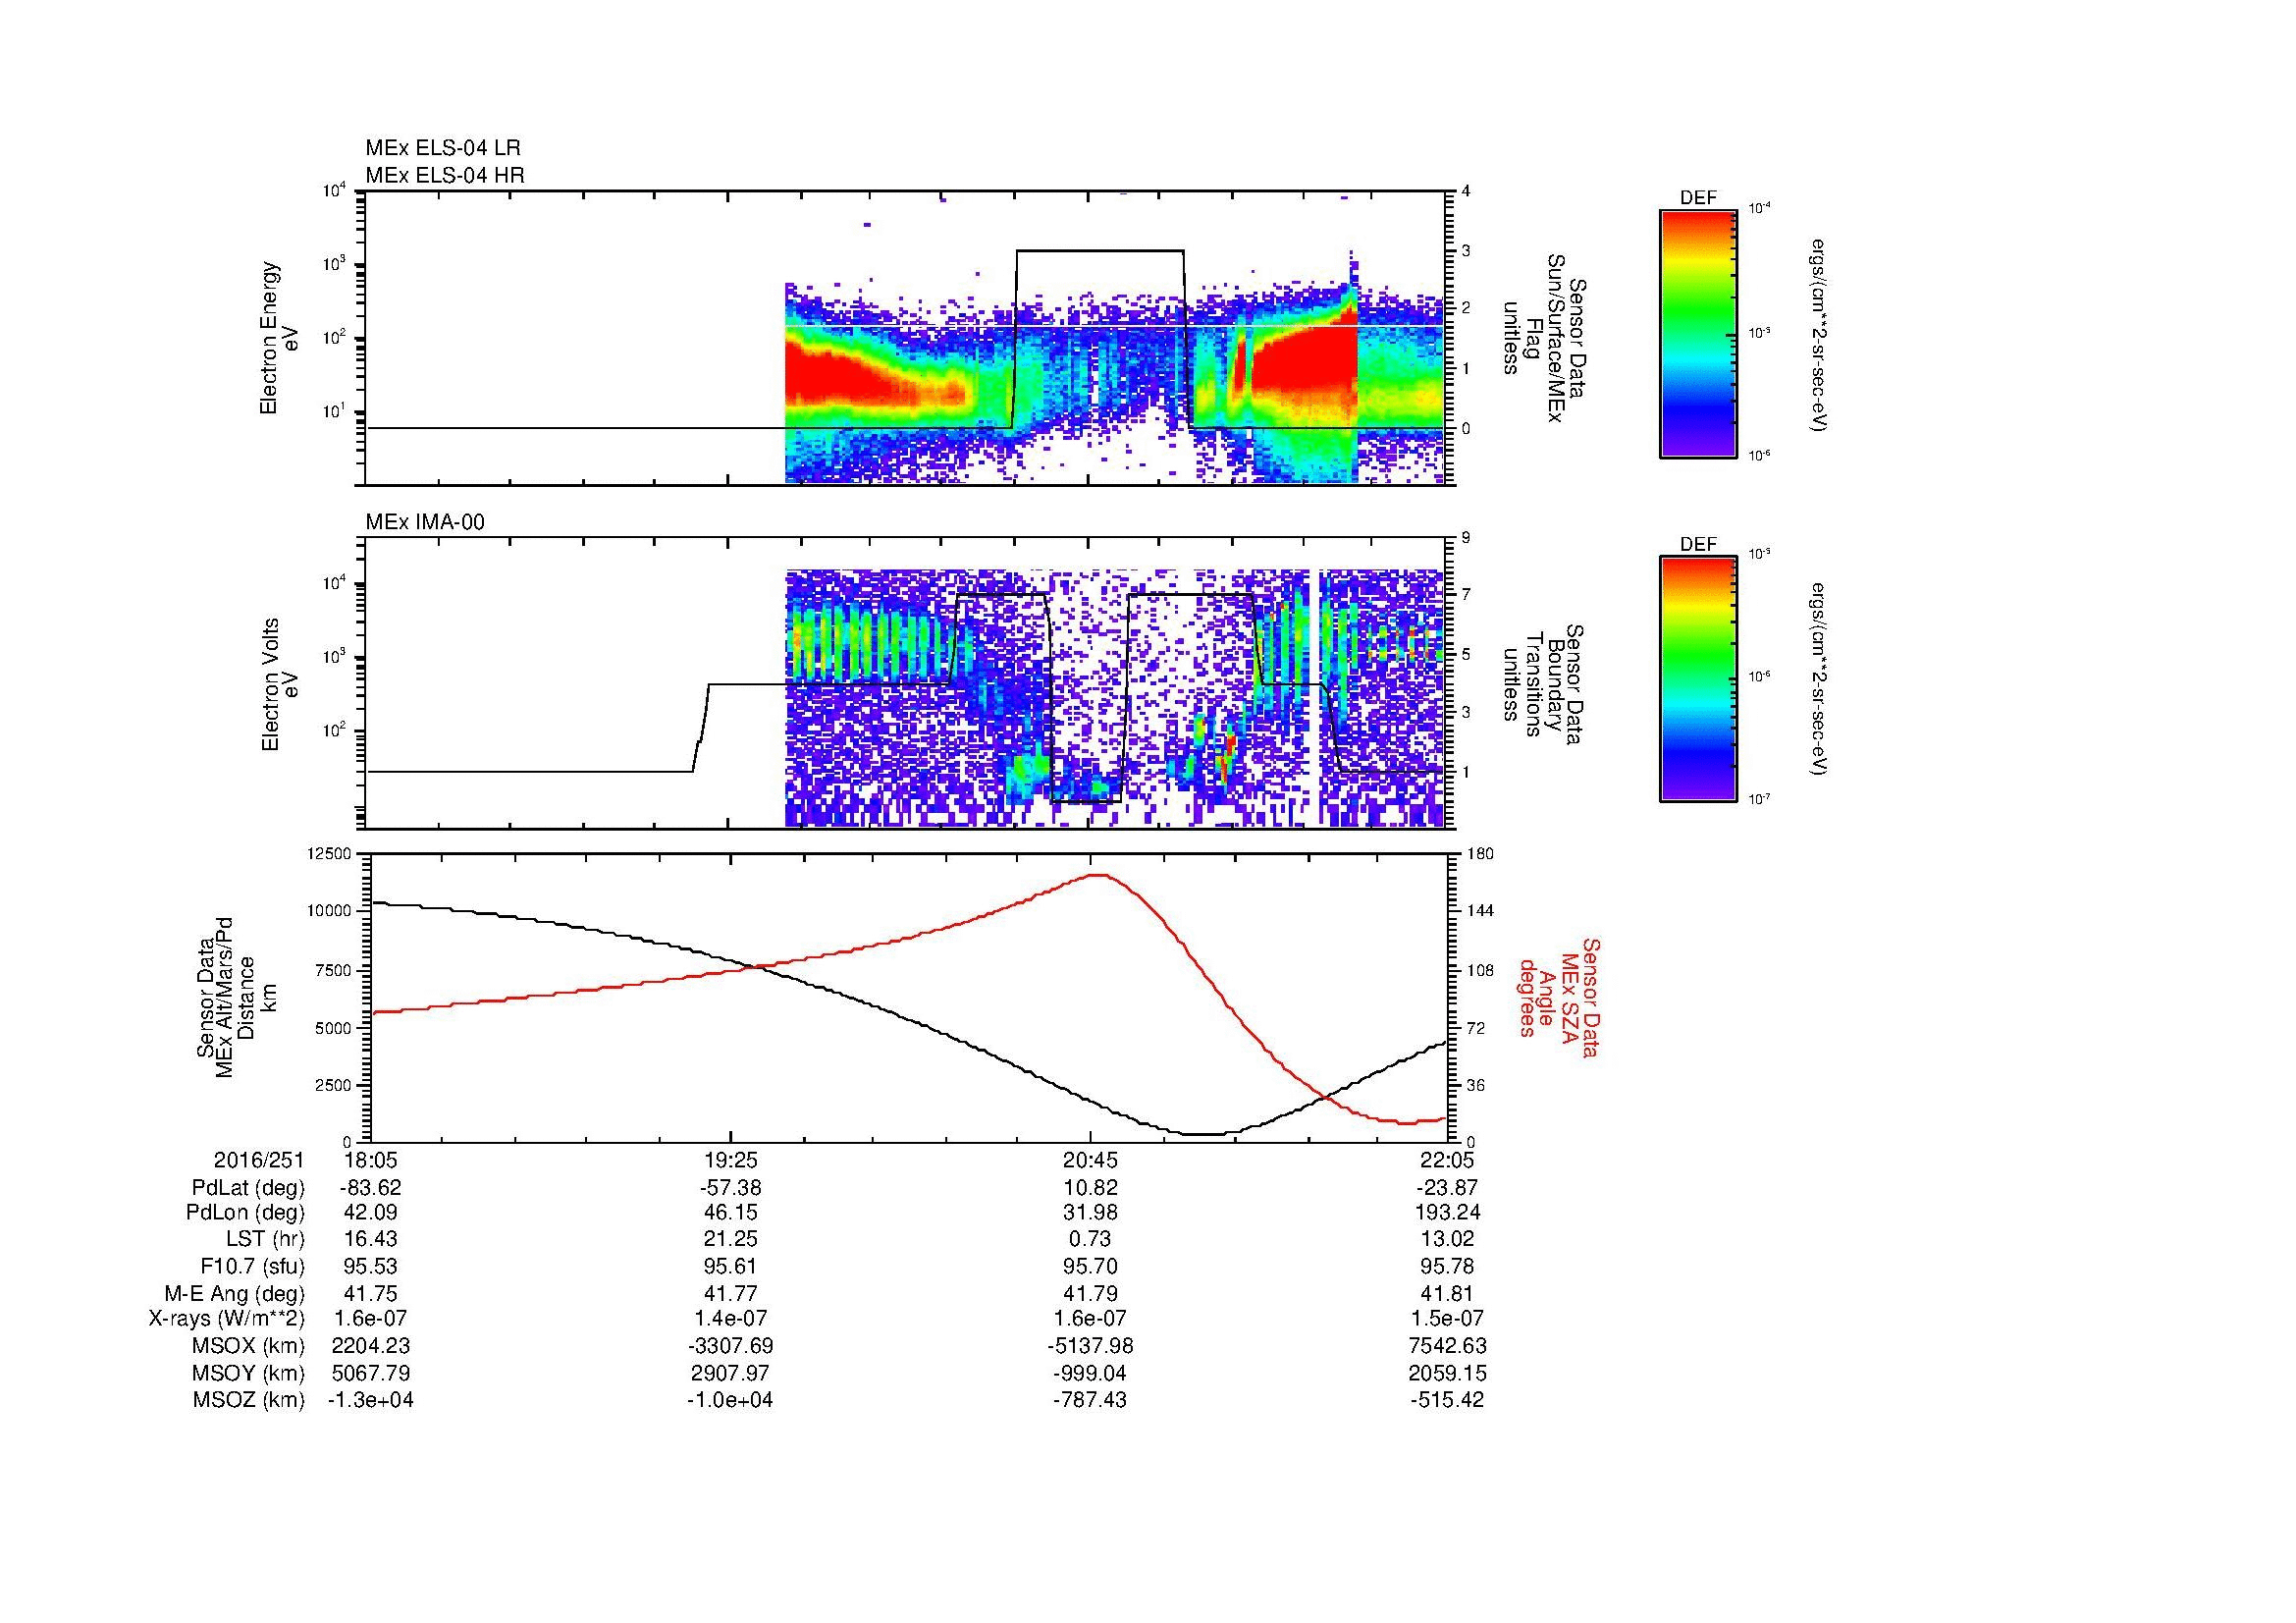
Task: Click the 180 SZA axis tick
Action: (x=1480, y=854)
